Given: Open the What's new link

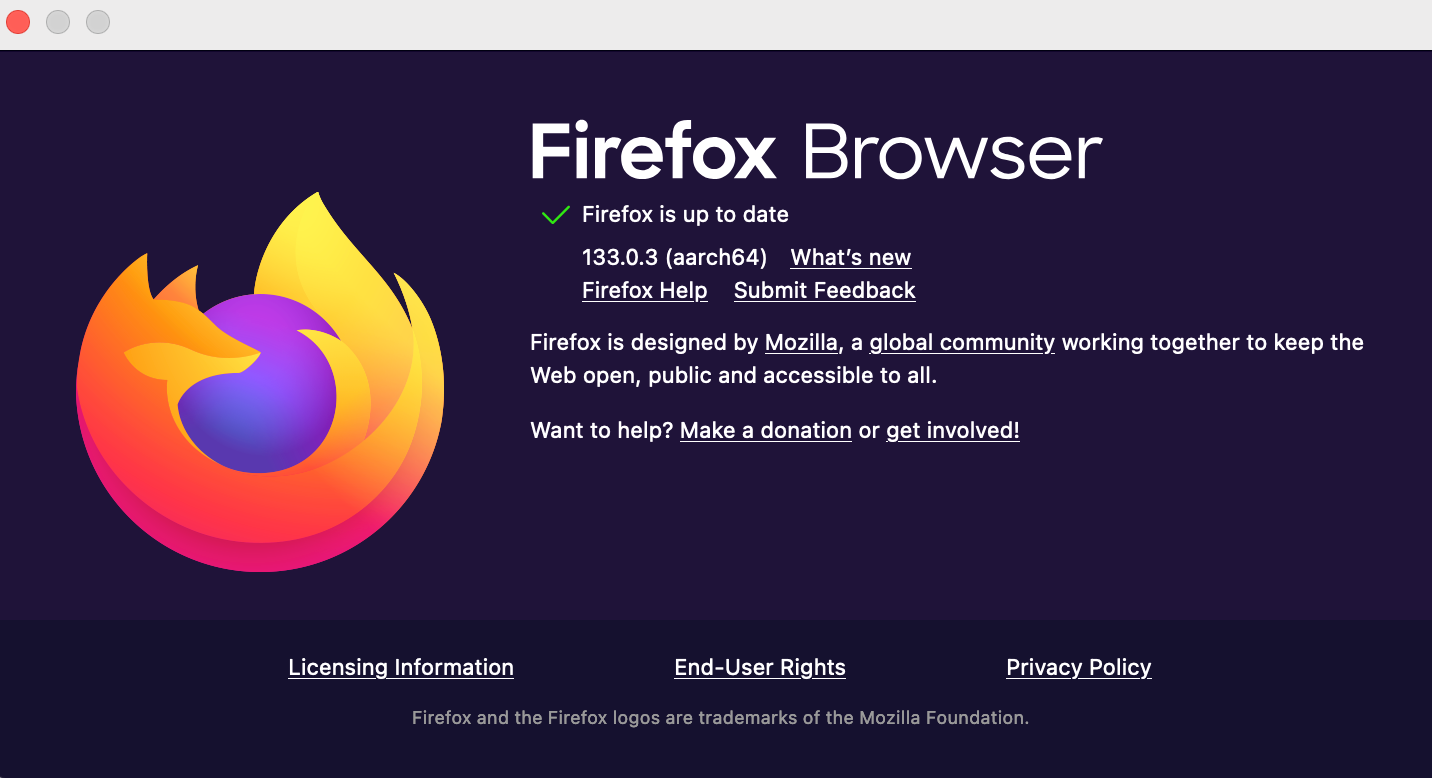Looking at the screenshot, I should (x=851, y=258).
